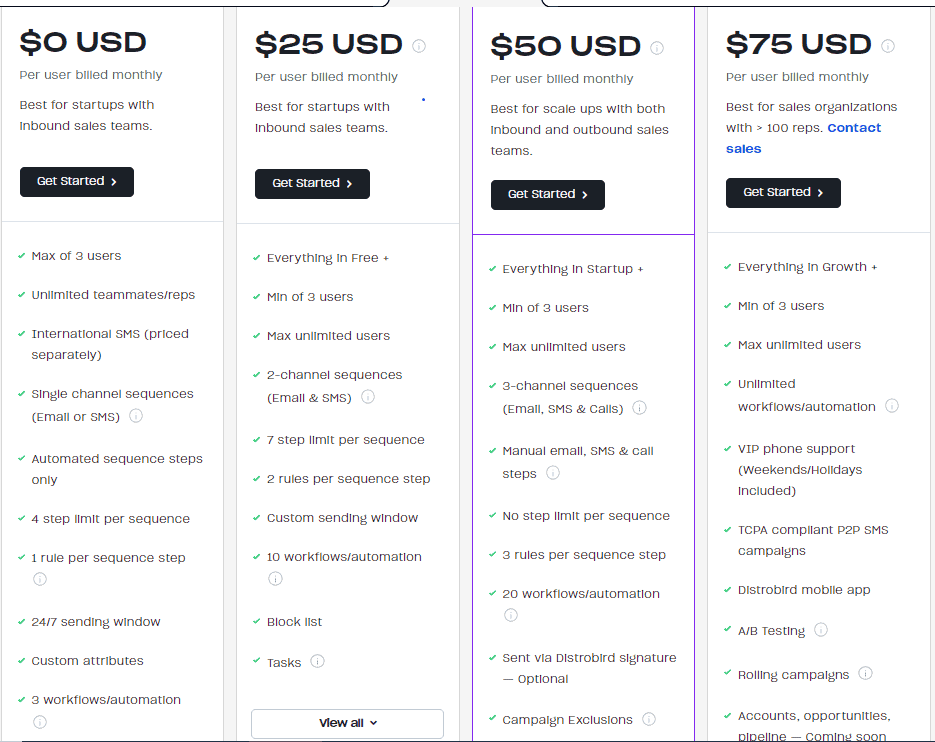Click the checkmark next to Max of 3 users
This screenshot has width=935, height=742.
pos(21,255)
